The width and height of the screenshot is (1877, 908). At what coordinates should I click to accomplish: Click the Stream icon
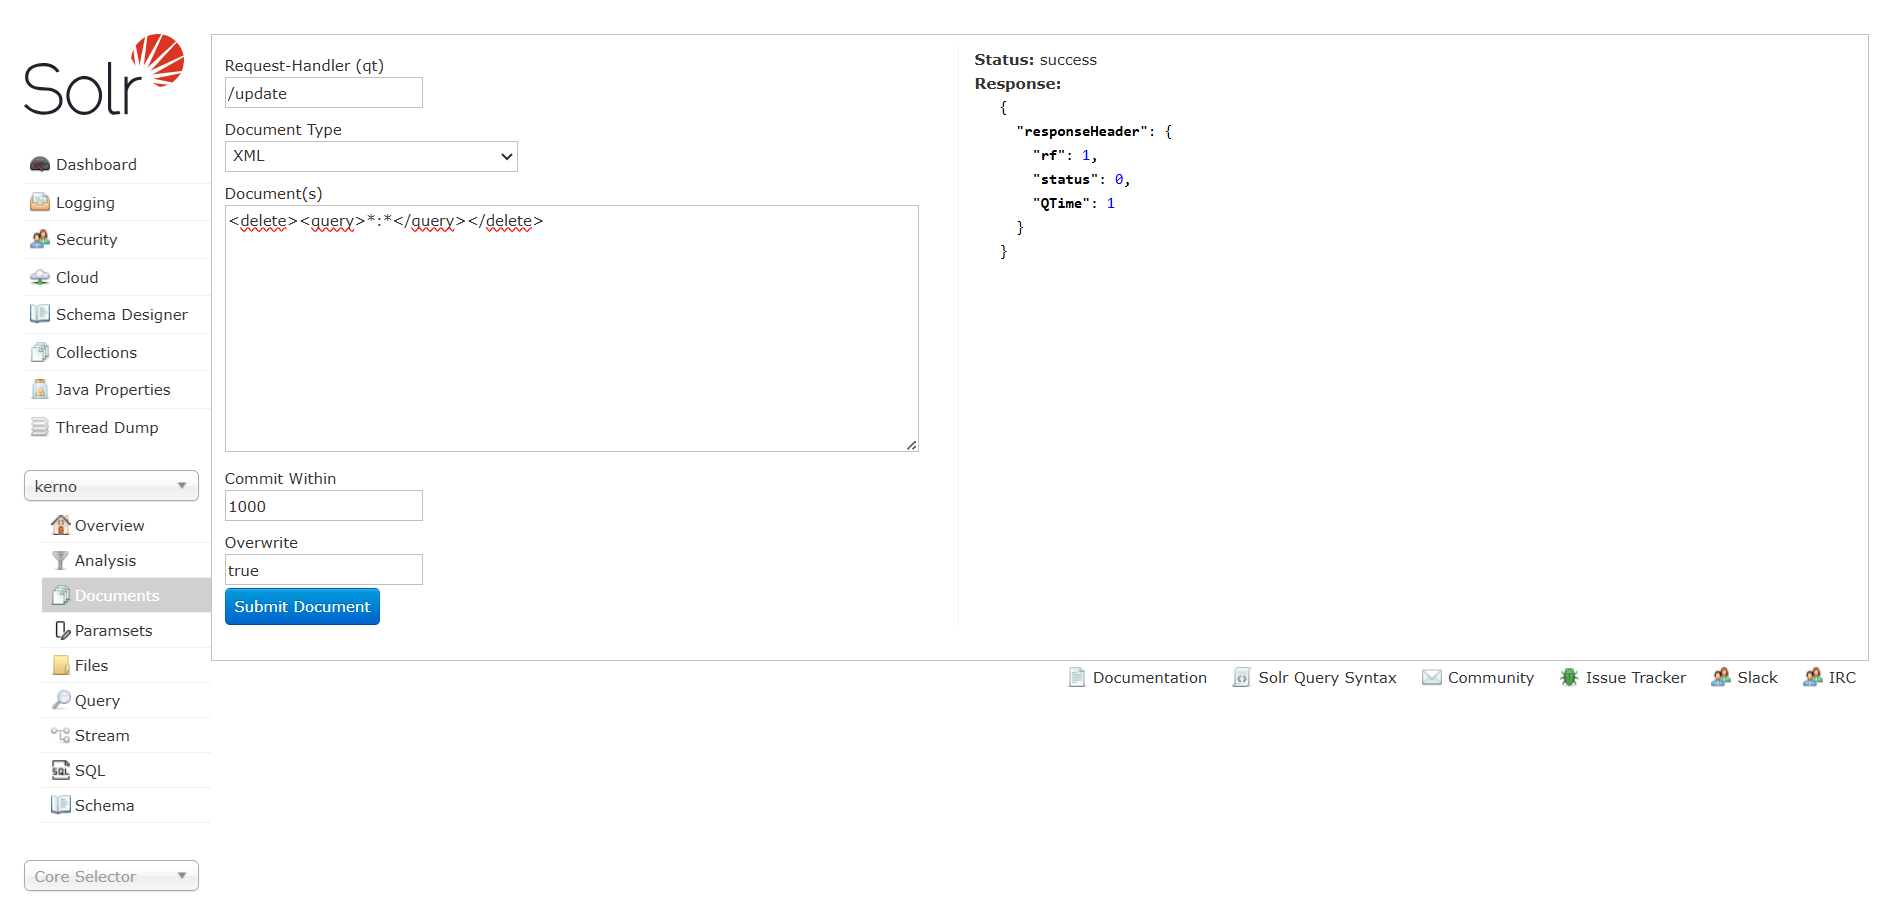tap(61, 735)
